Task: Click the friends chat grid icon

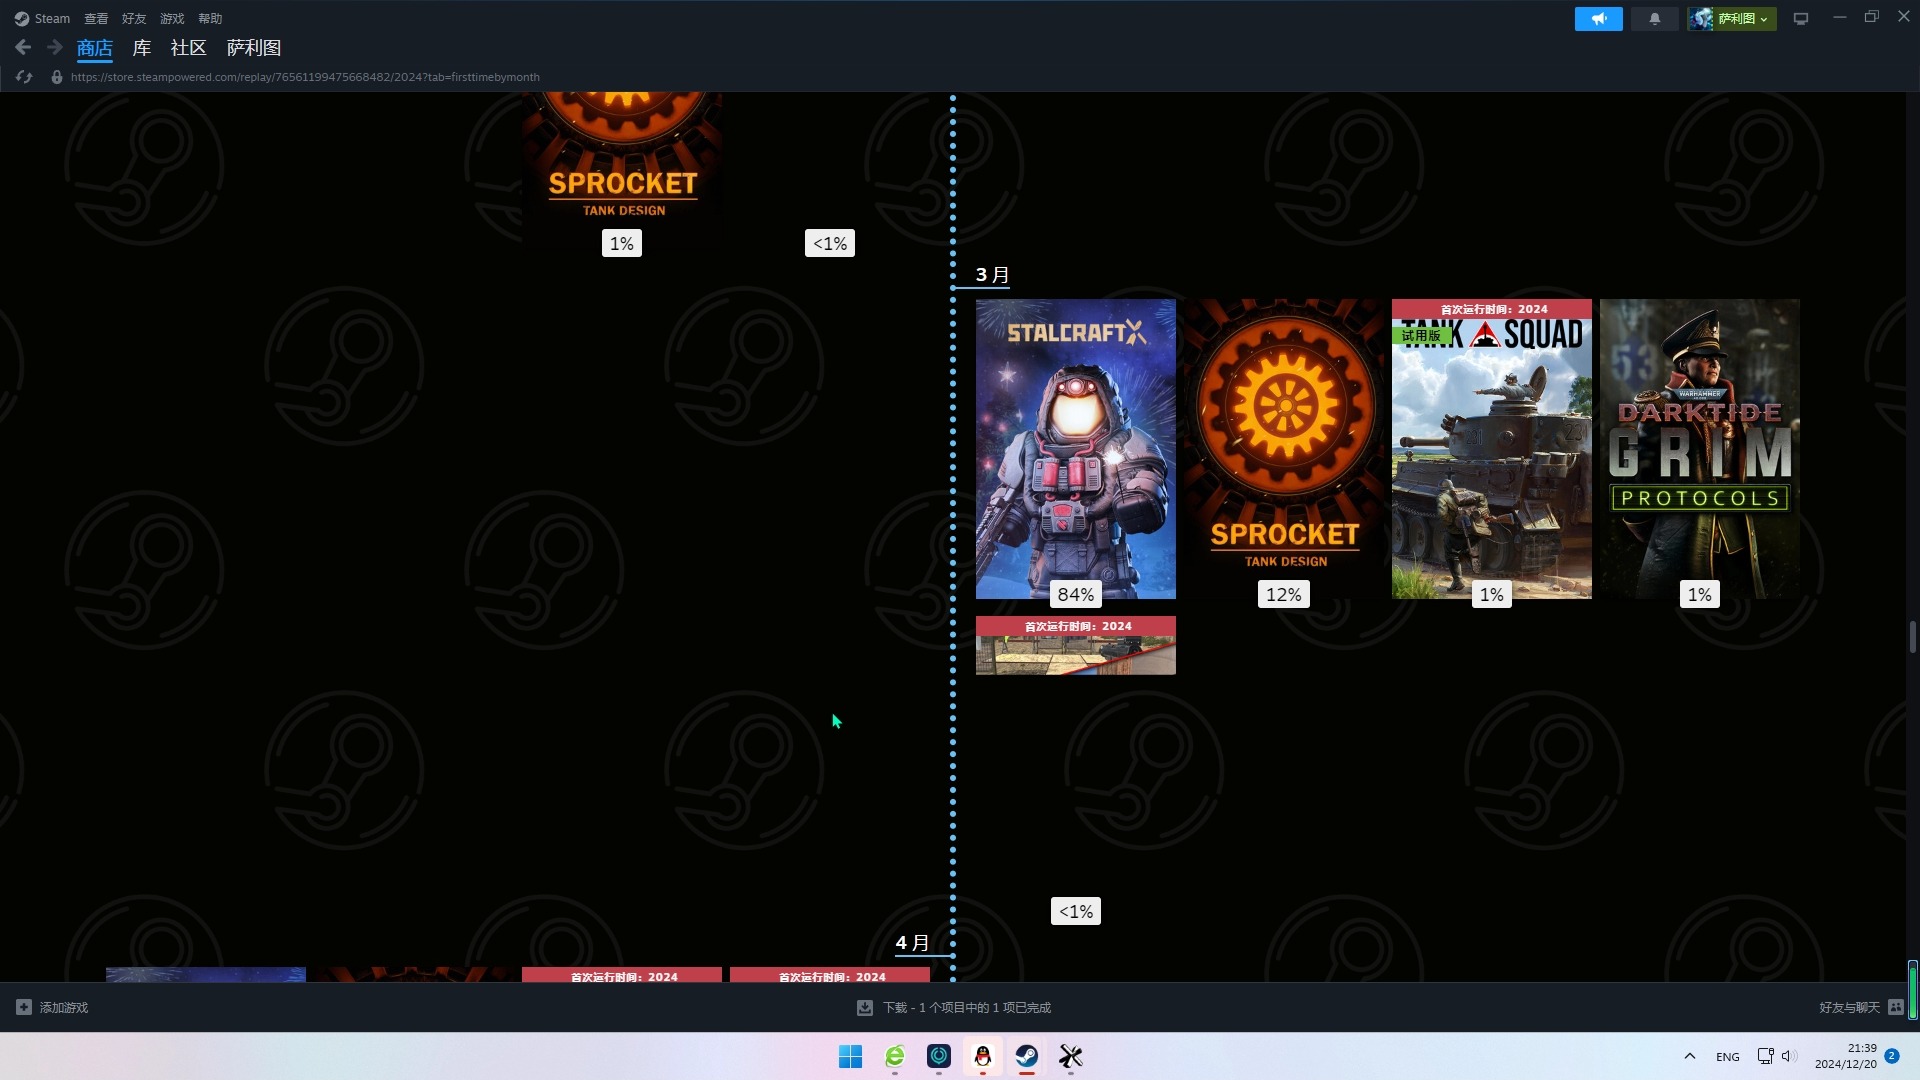Action: [x=1895, y=1008]
